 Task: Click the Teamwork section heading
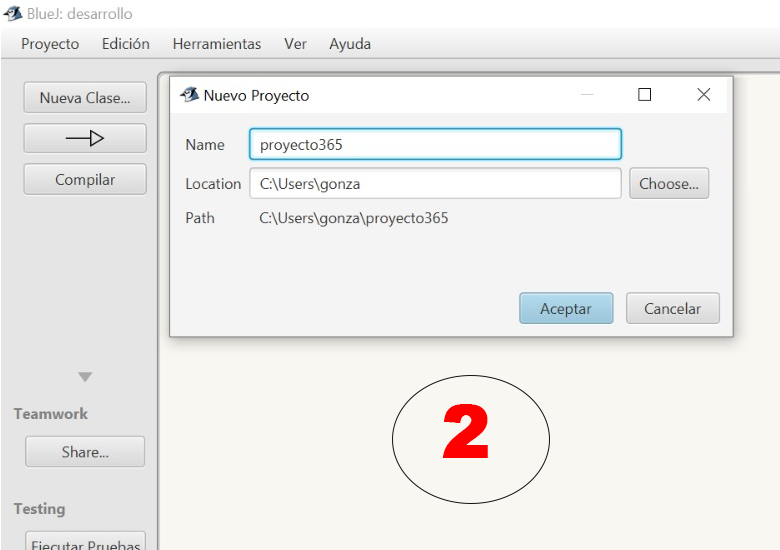(x=51, y=414)
